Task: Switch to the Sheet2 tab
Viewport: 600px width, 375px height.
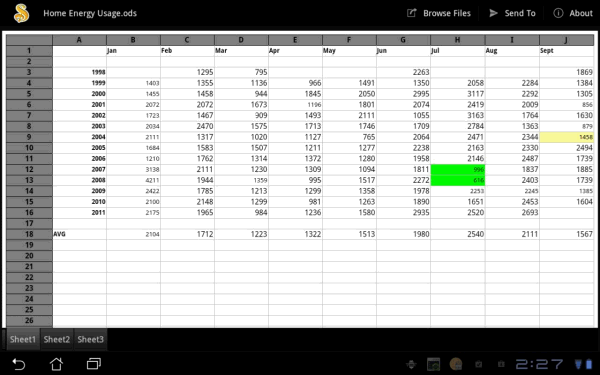Action: tap(57, 339)
